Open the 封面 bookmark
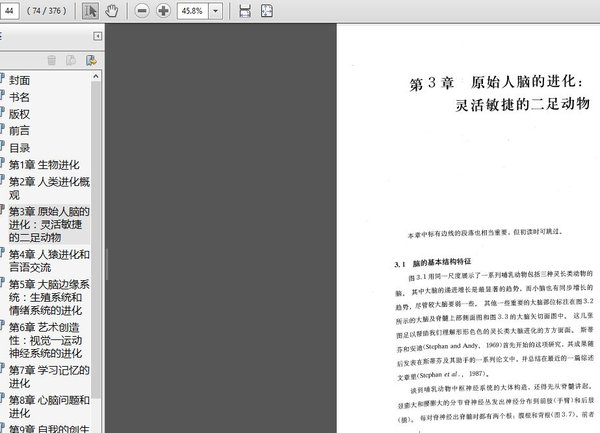The image size is (600, 433). (x=20, y=80)
